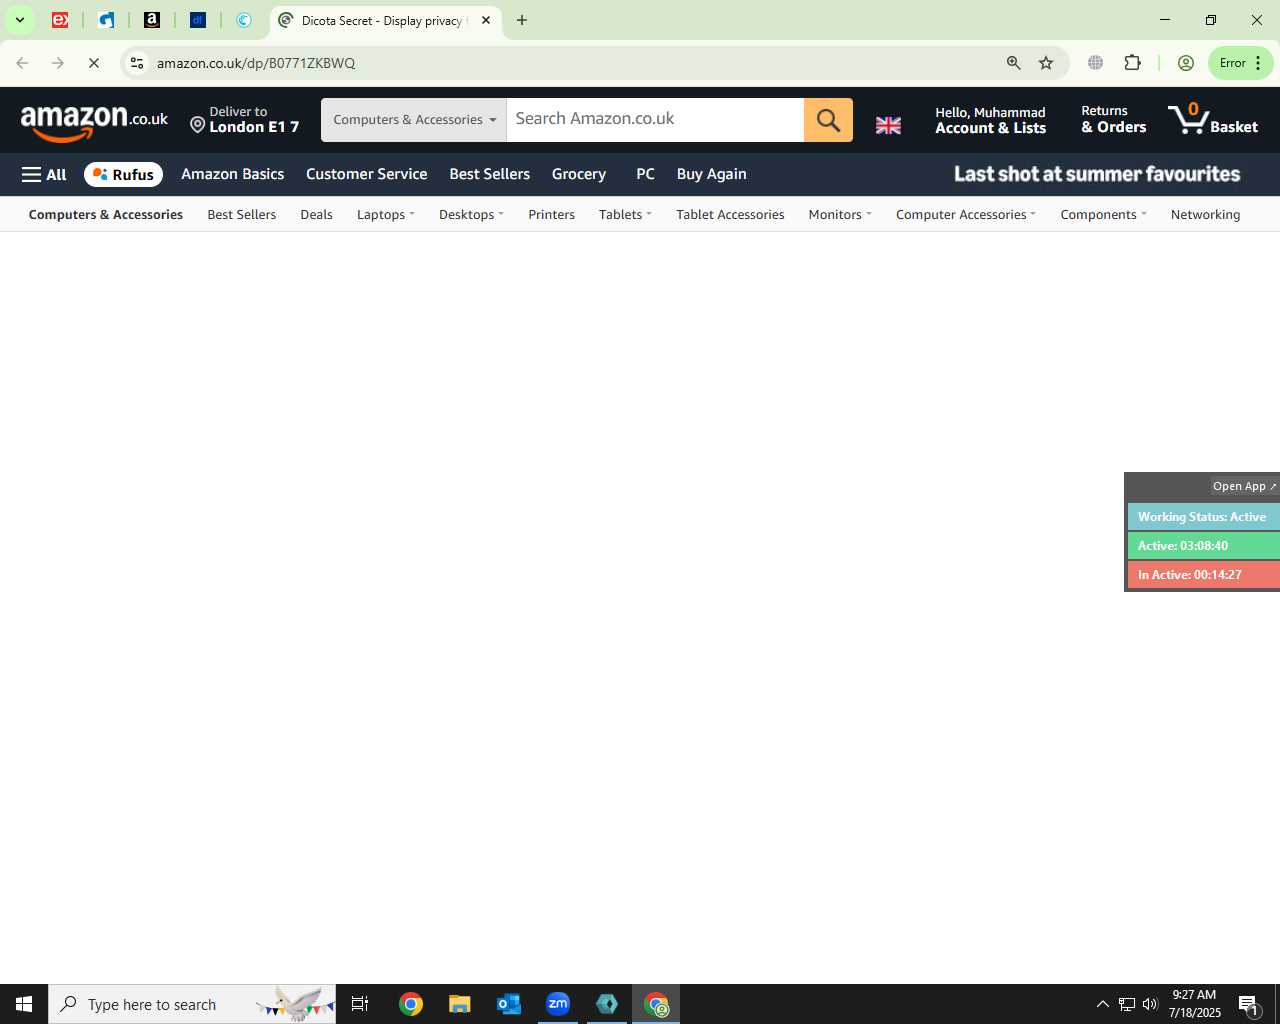The height and width of the screenshot is (1024, 1280).
Task: Open the tab search dropdown arrow
Action: tap(19, 20)
